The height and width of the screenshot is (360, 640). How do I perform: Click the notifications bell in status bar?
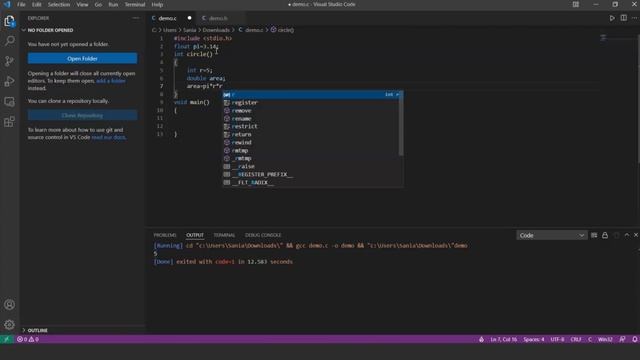click(x=635, y=339)
